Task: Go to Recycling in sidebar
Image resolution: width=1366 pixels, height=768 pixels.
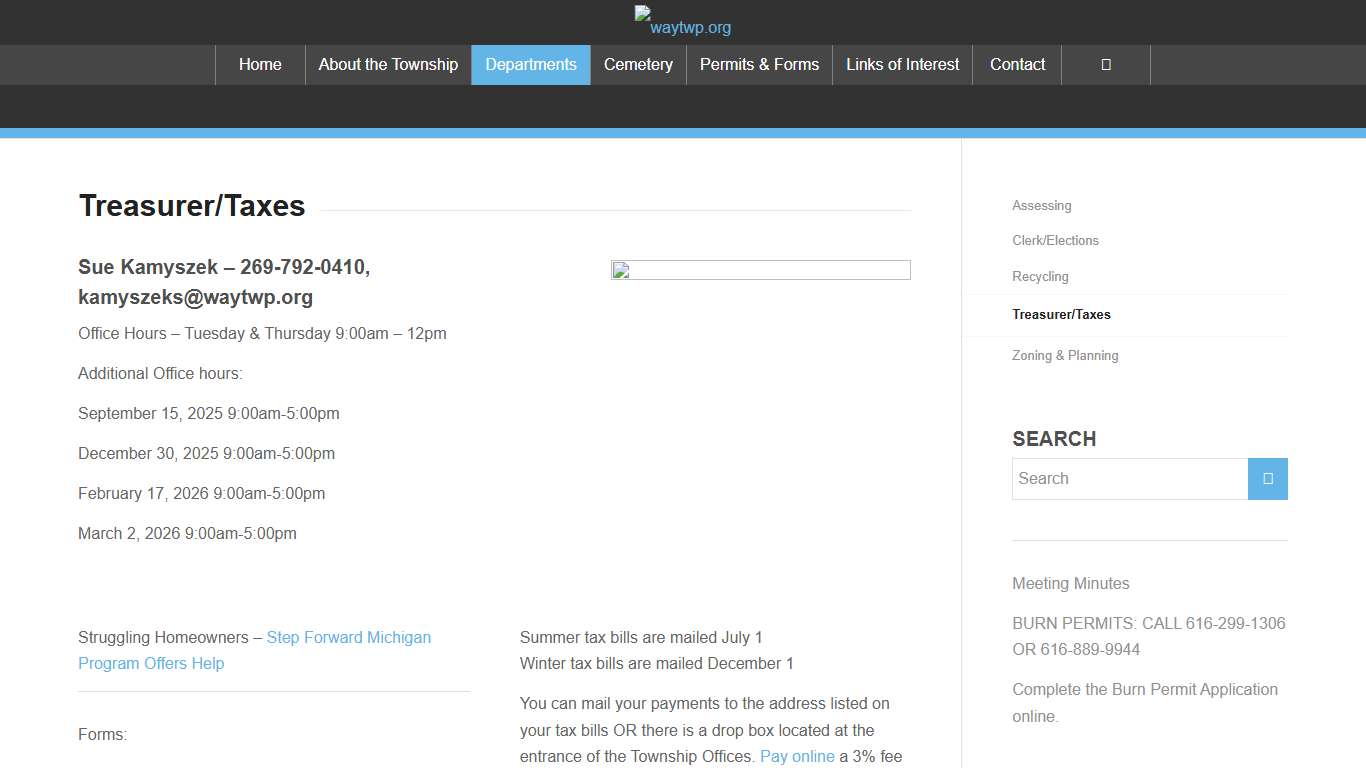Action: (1040, 277)
